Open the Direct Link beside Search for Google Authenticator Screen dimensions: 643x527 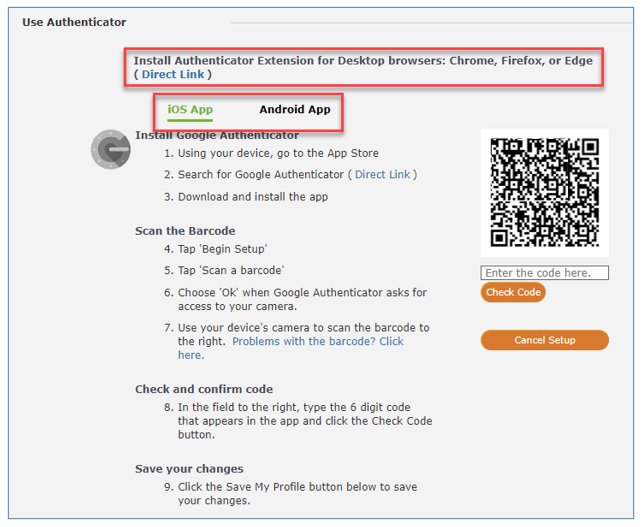pyautogui.click(x=382, y=175)
